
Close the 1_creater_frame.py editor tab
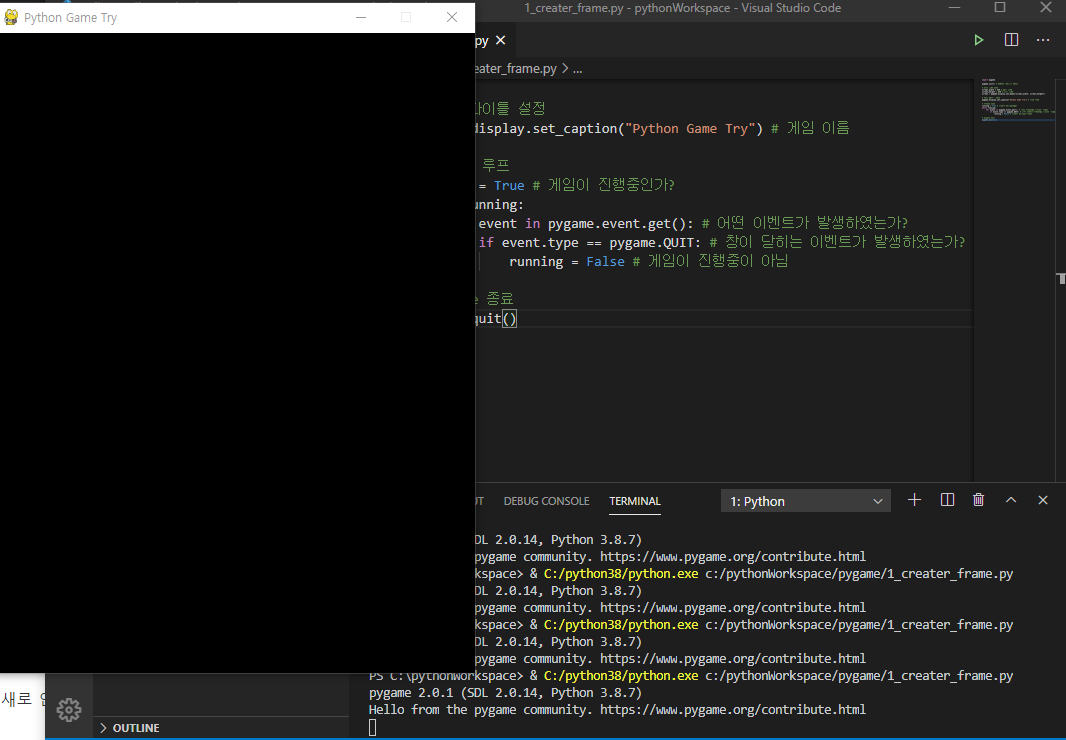click(x=500, y=40)
